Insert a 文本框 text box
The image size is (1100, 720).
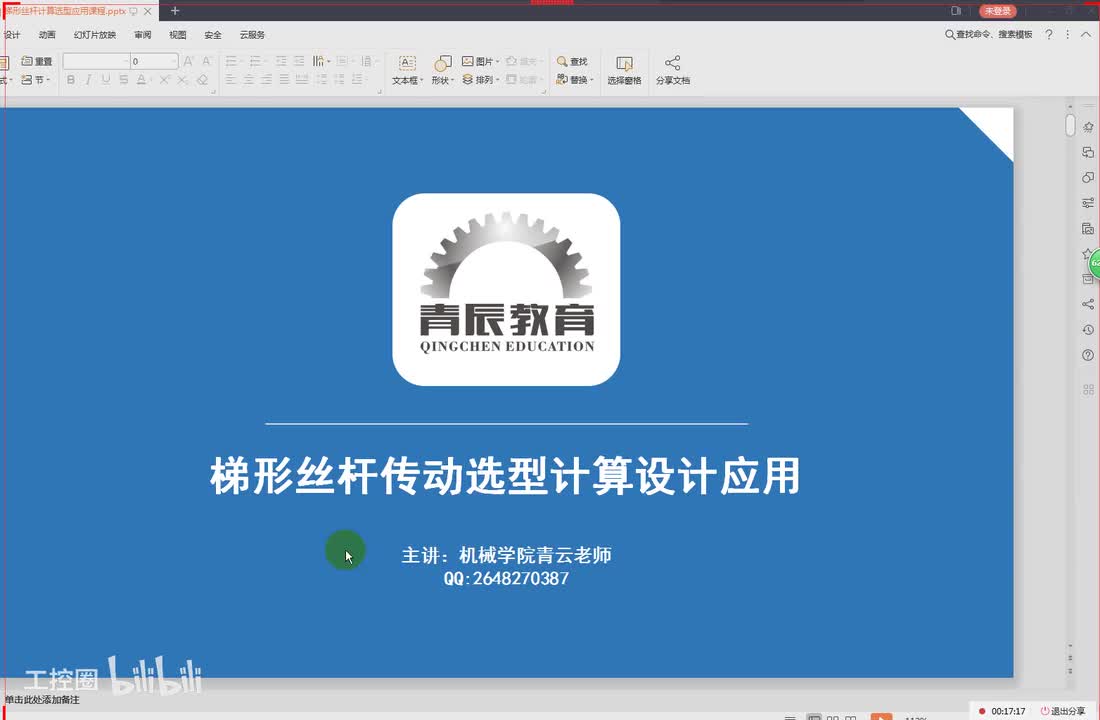point(407,70)
